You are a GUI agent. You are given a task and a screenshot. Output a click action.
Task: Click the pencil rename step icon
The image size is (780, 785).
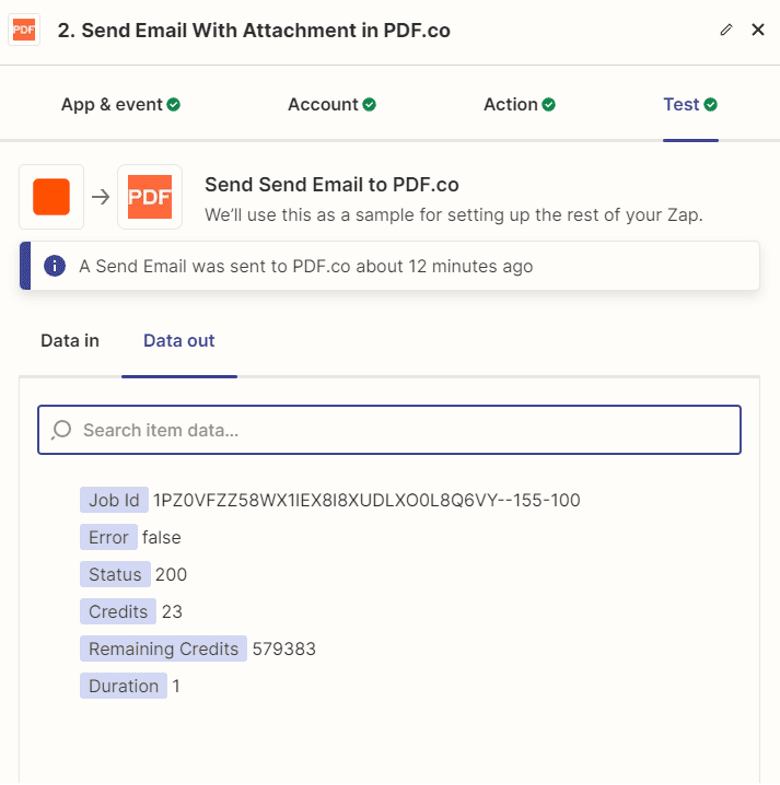tap(726, 30)
